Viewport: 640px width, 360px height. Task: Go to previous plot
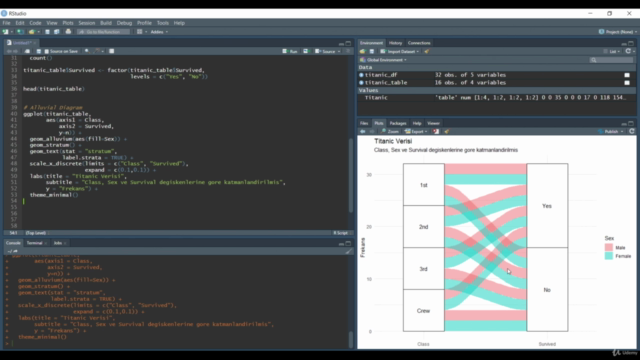click(x=362, y=131)
